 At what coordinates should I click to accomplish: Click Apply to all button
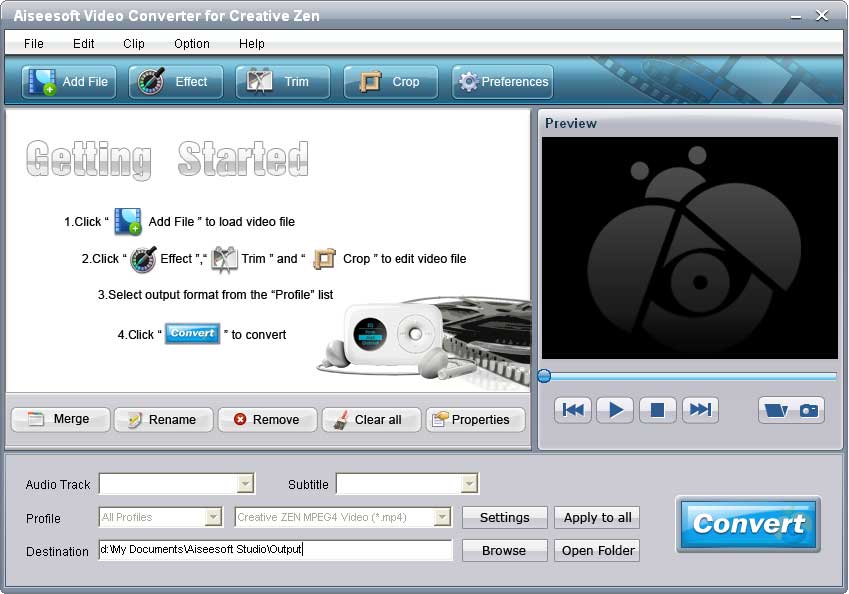point(597,518)
